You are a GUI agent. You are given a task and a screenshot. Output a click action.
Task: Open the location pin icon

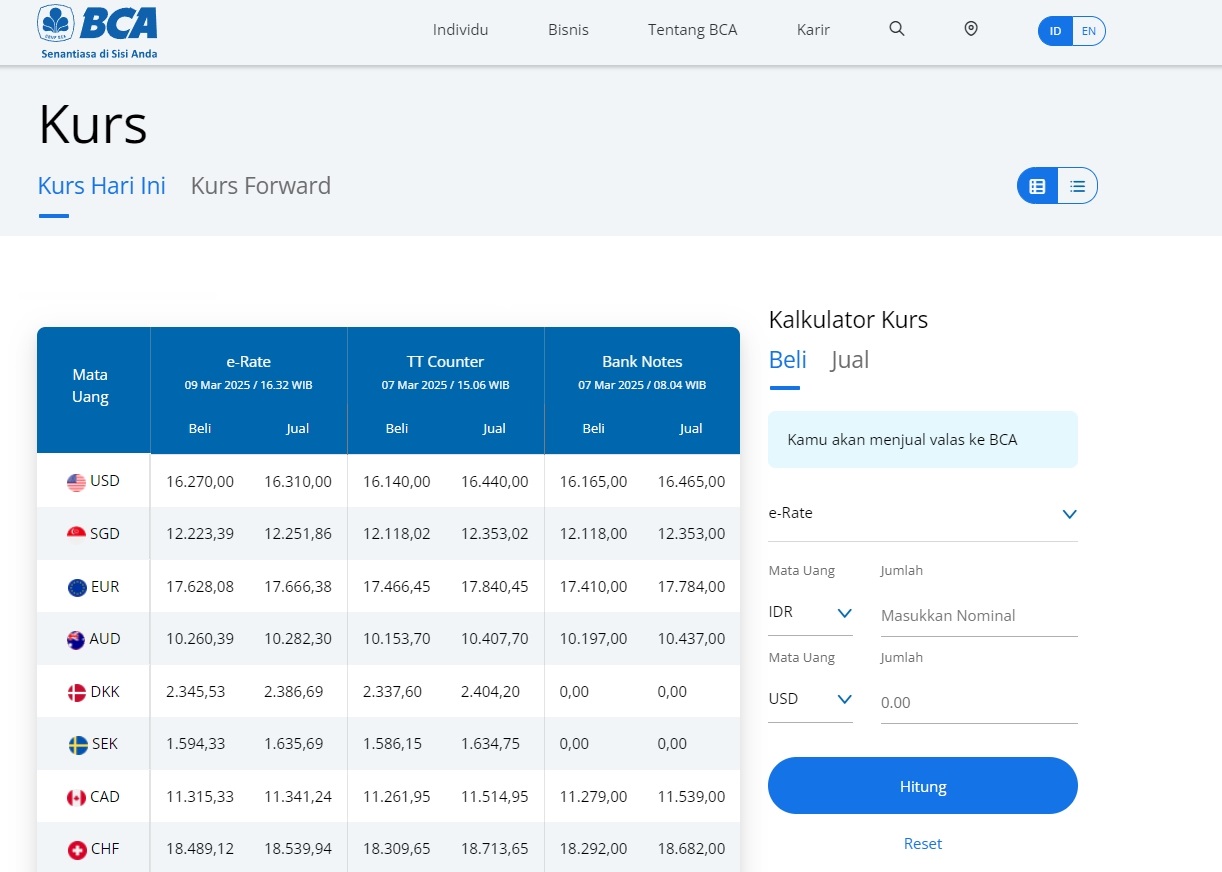[971, 29]
